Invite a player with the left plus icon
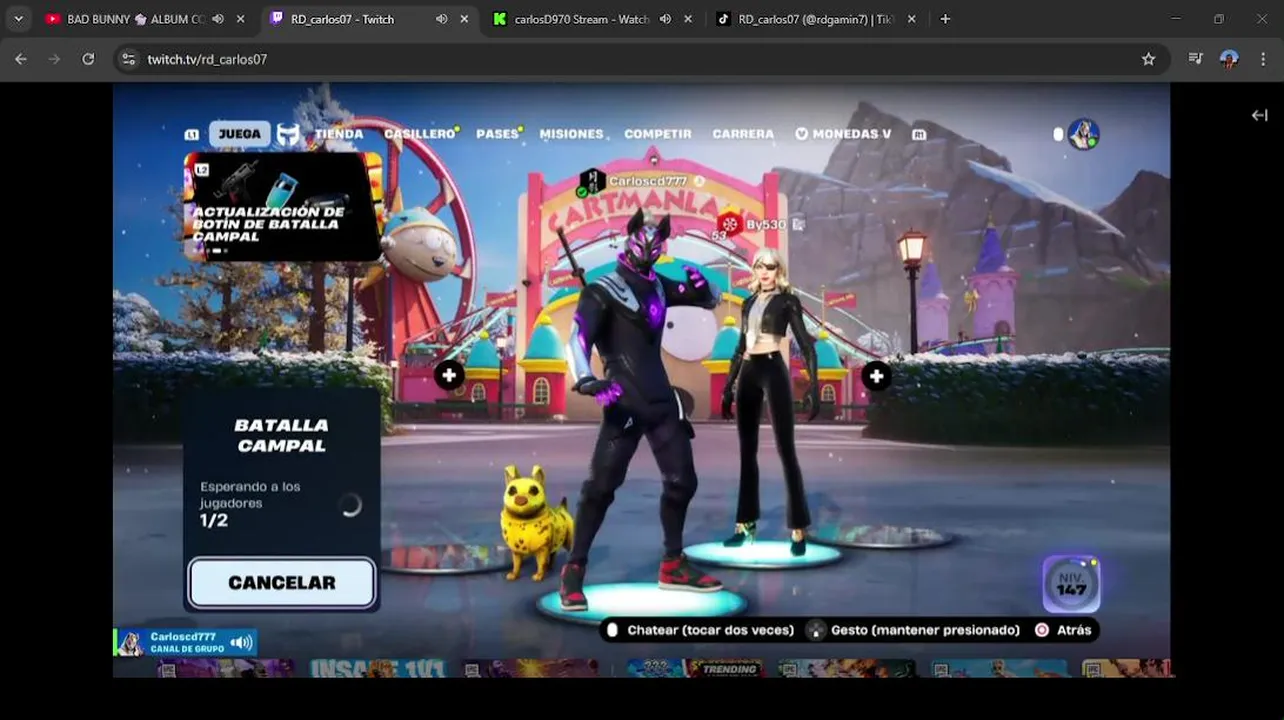The image size is (1284, 720). [449, 375]
